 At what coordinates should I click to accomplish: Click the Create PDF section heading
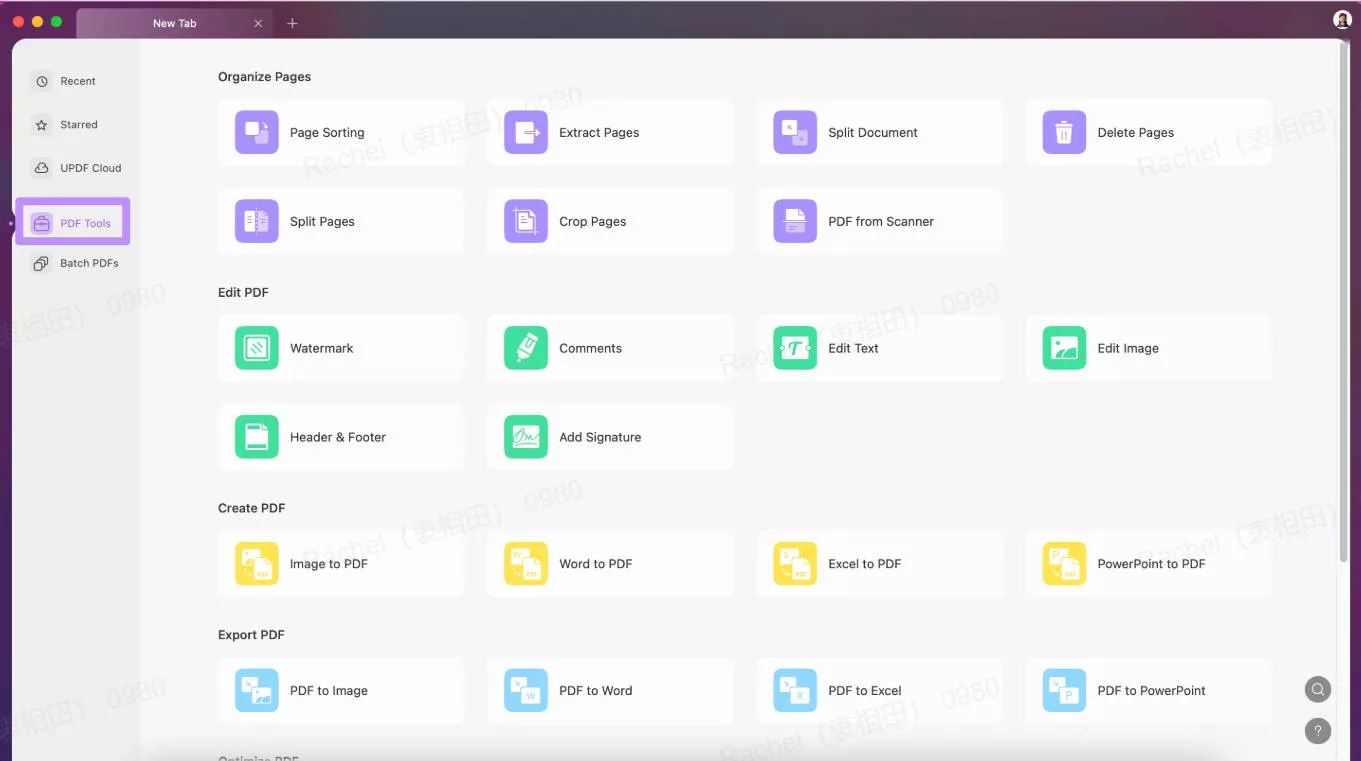coord(252,508)
